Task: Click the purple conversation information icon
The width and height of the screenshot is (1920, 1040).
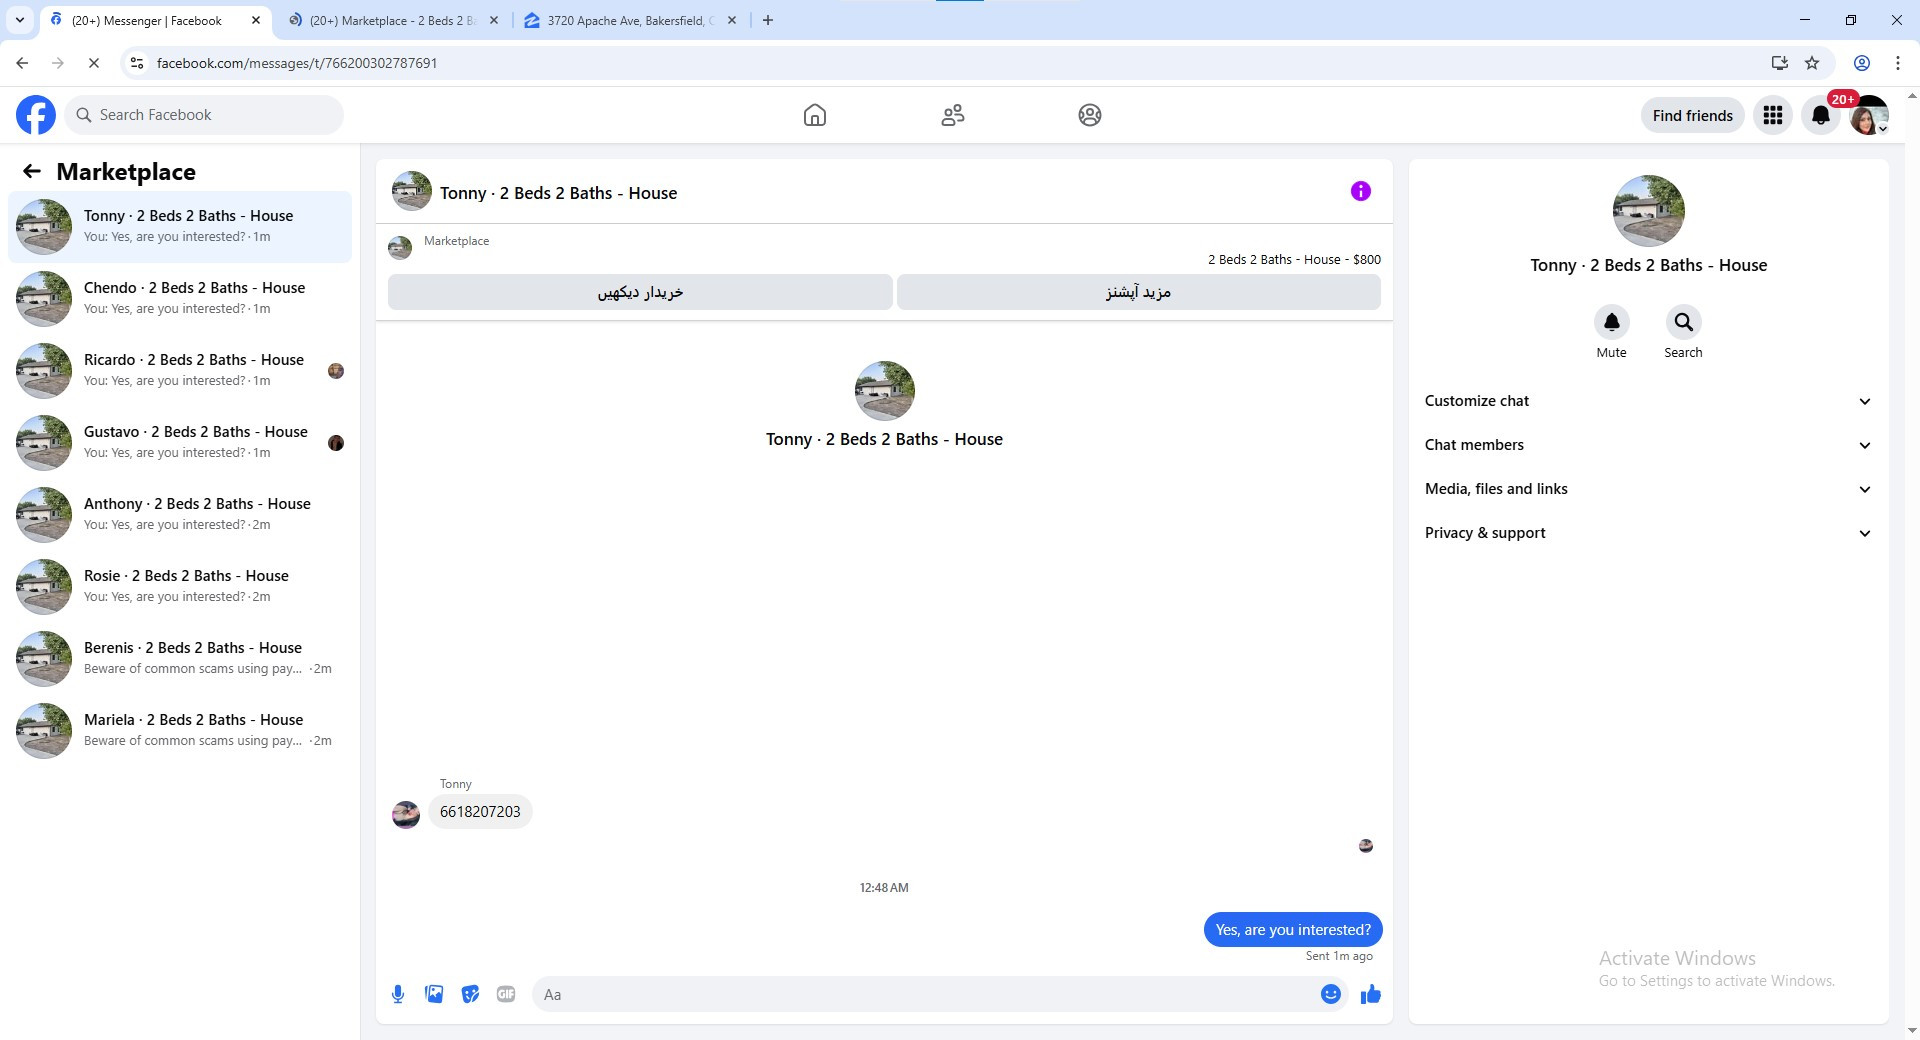Action: pos(1361,191)
